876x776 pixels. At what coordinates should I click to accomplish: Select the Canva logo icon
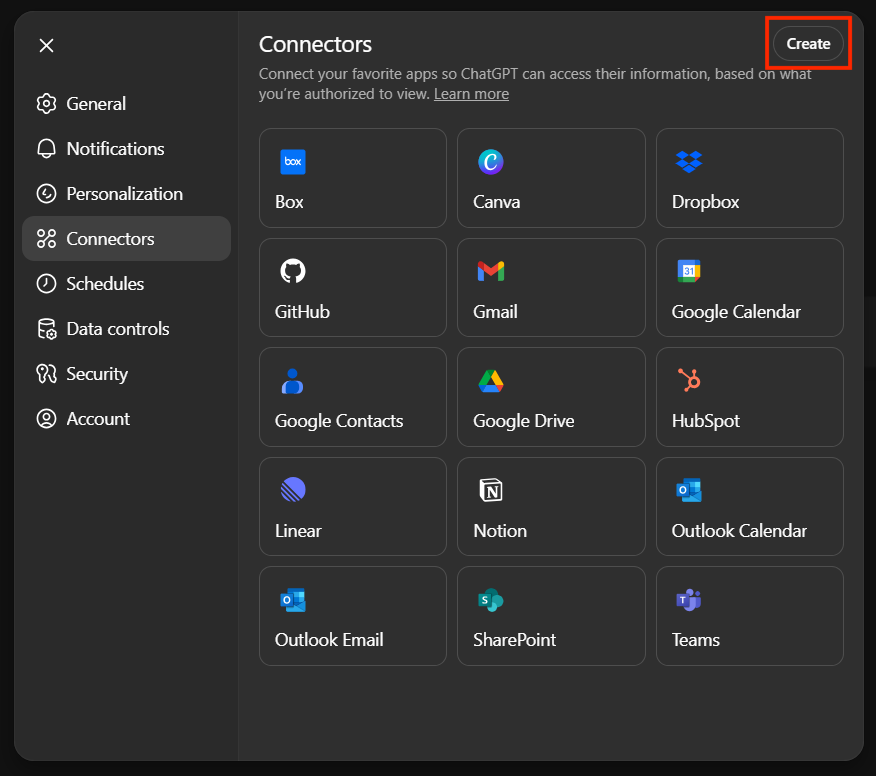point(490,161)
